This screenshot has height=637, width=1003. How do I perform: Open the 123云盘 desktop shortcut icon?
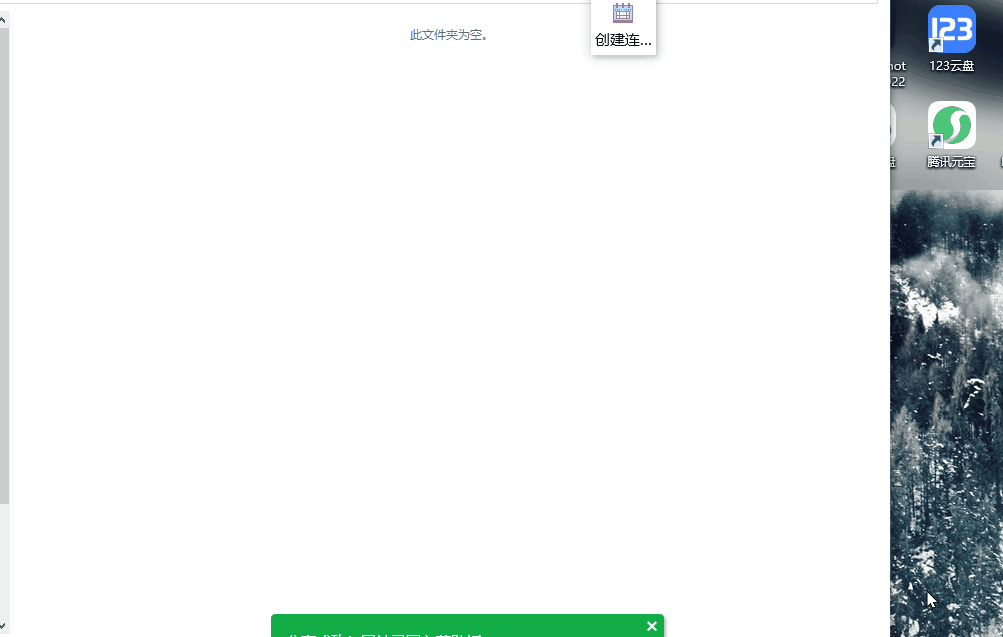click(x=951, y=29)
